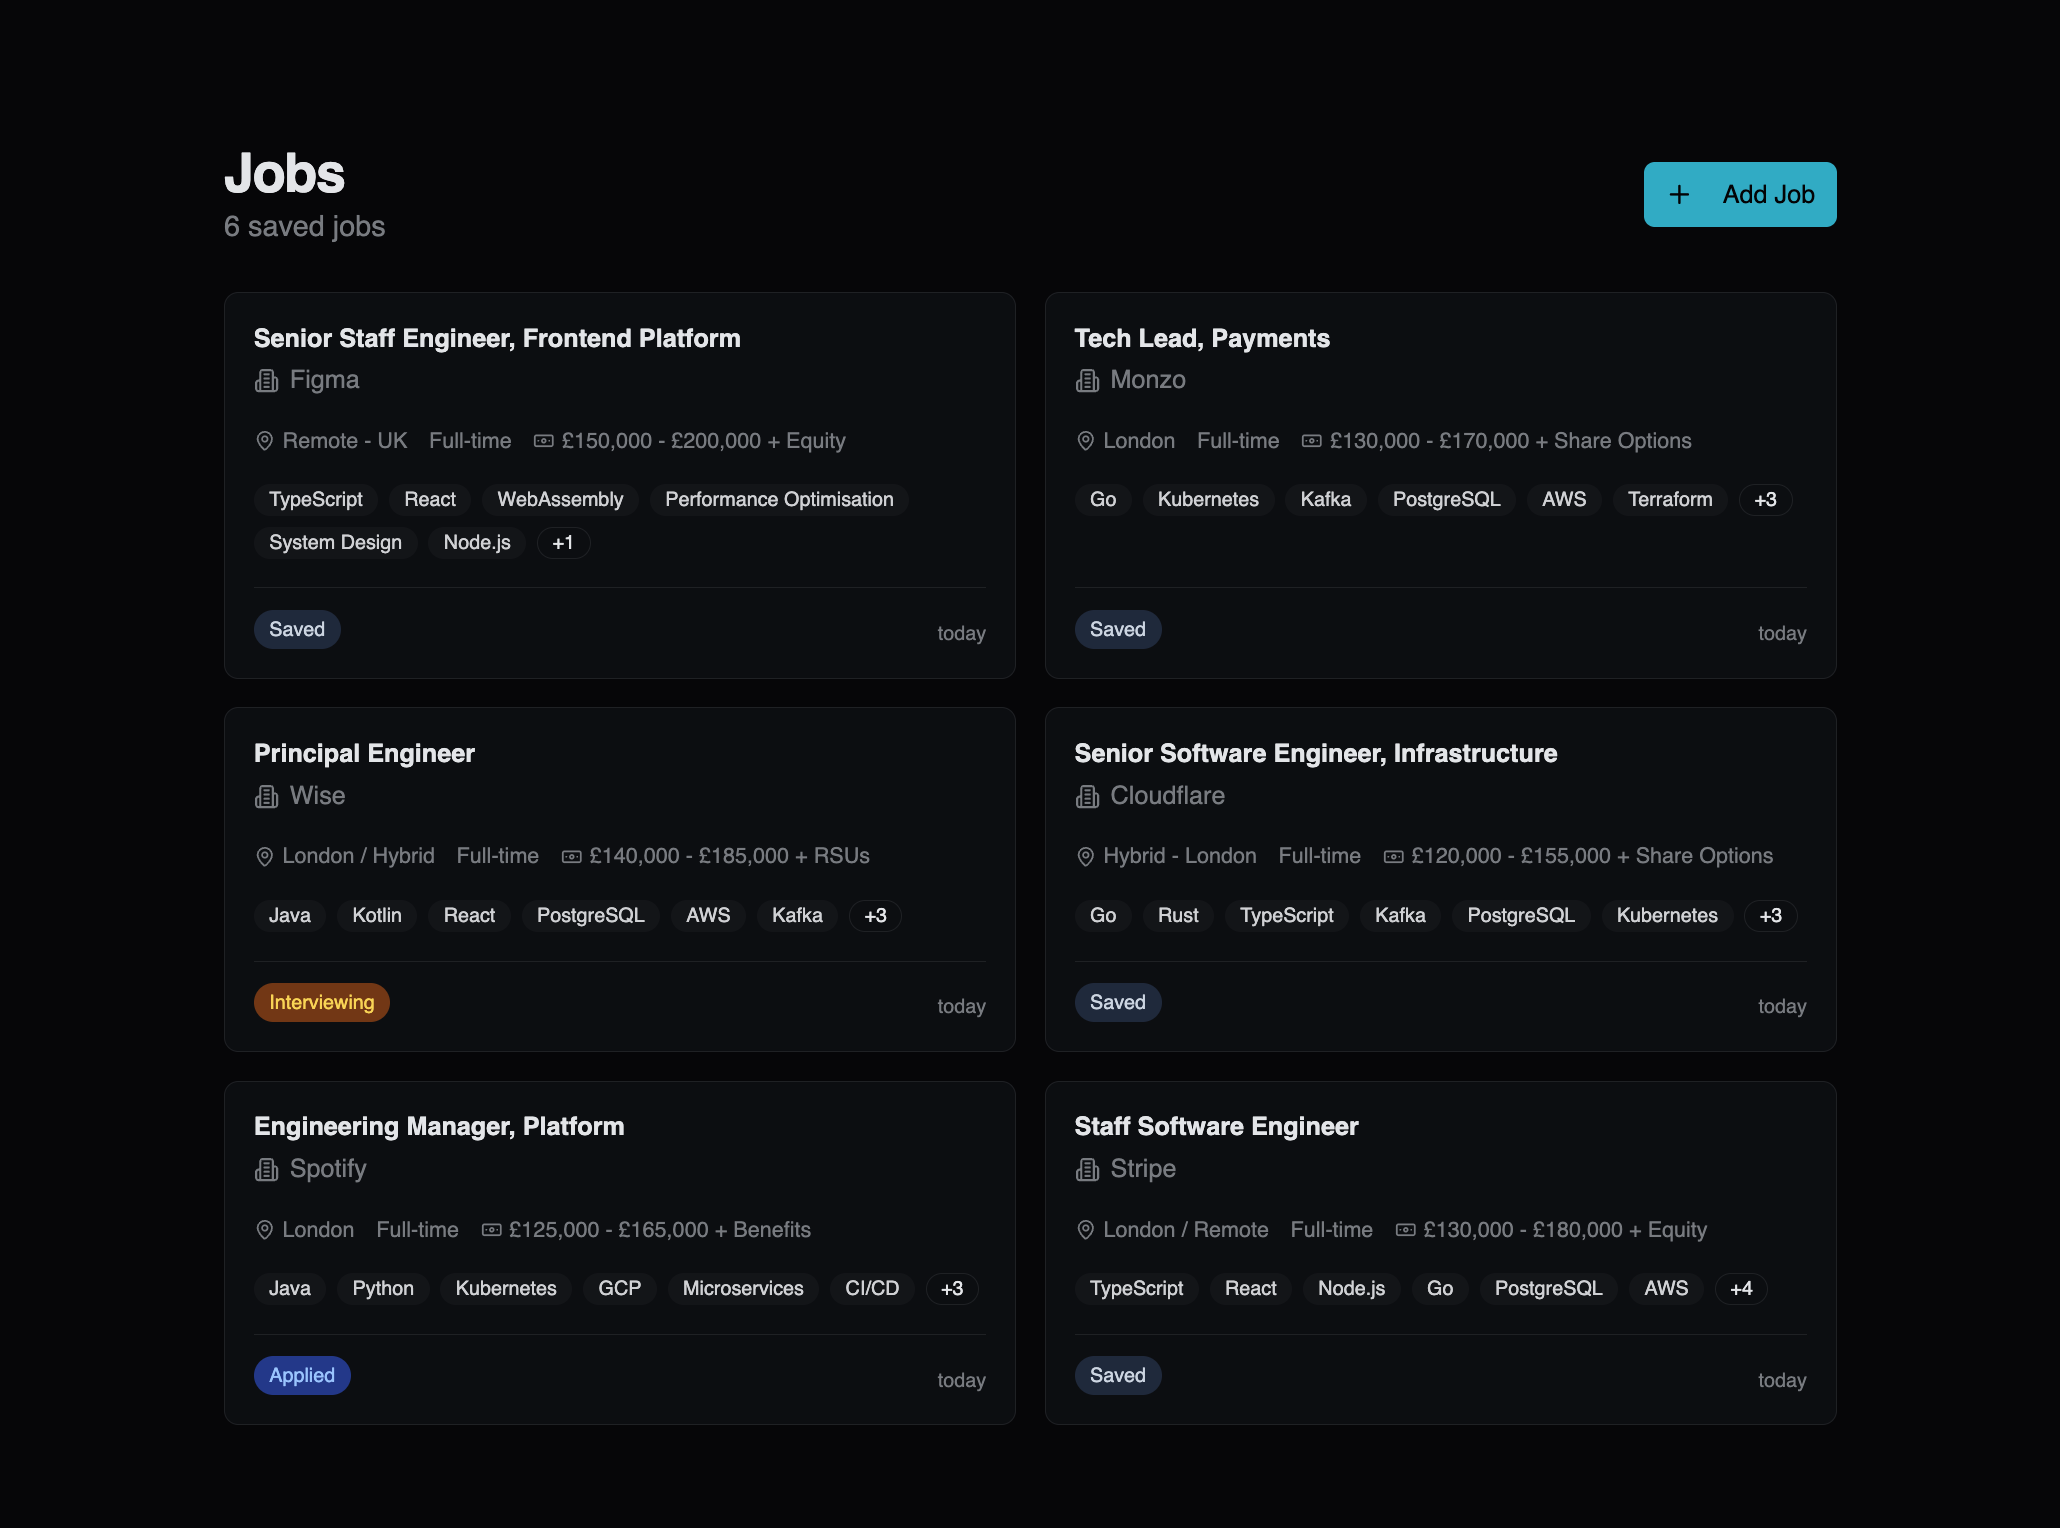Click the Terraform neighbor AWS tag in Monzo card
The height and width of the screenshot is (1528, 2060).
pos(1564,500)
